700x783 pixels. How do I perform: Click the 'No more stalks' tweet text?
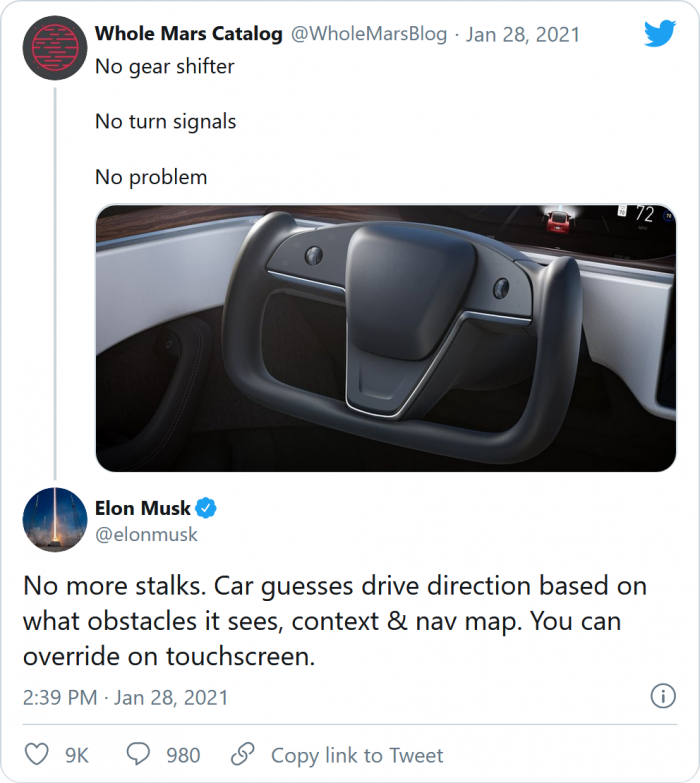pos(335,620)
